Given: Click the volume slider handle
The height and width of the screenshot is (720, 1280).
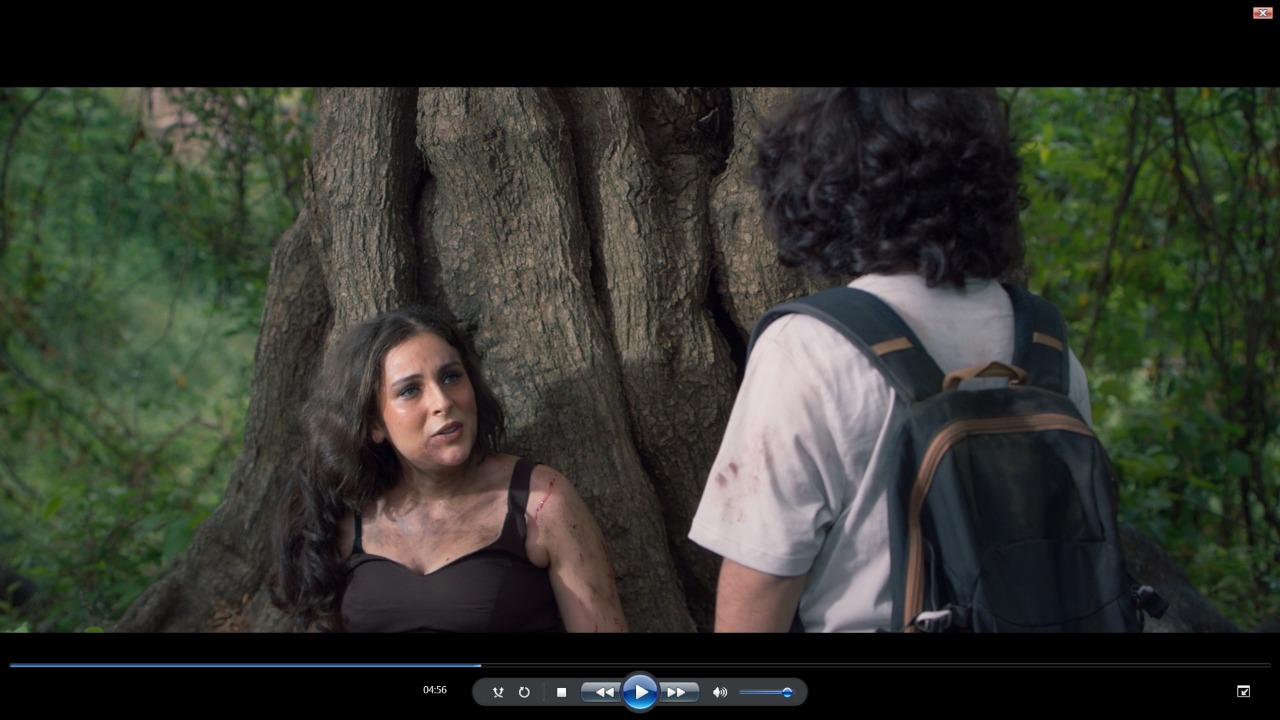Looking at the screenshot, I should (787, 692).
